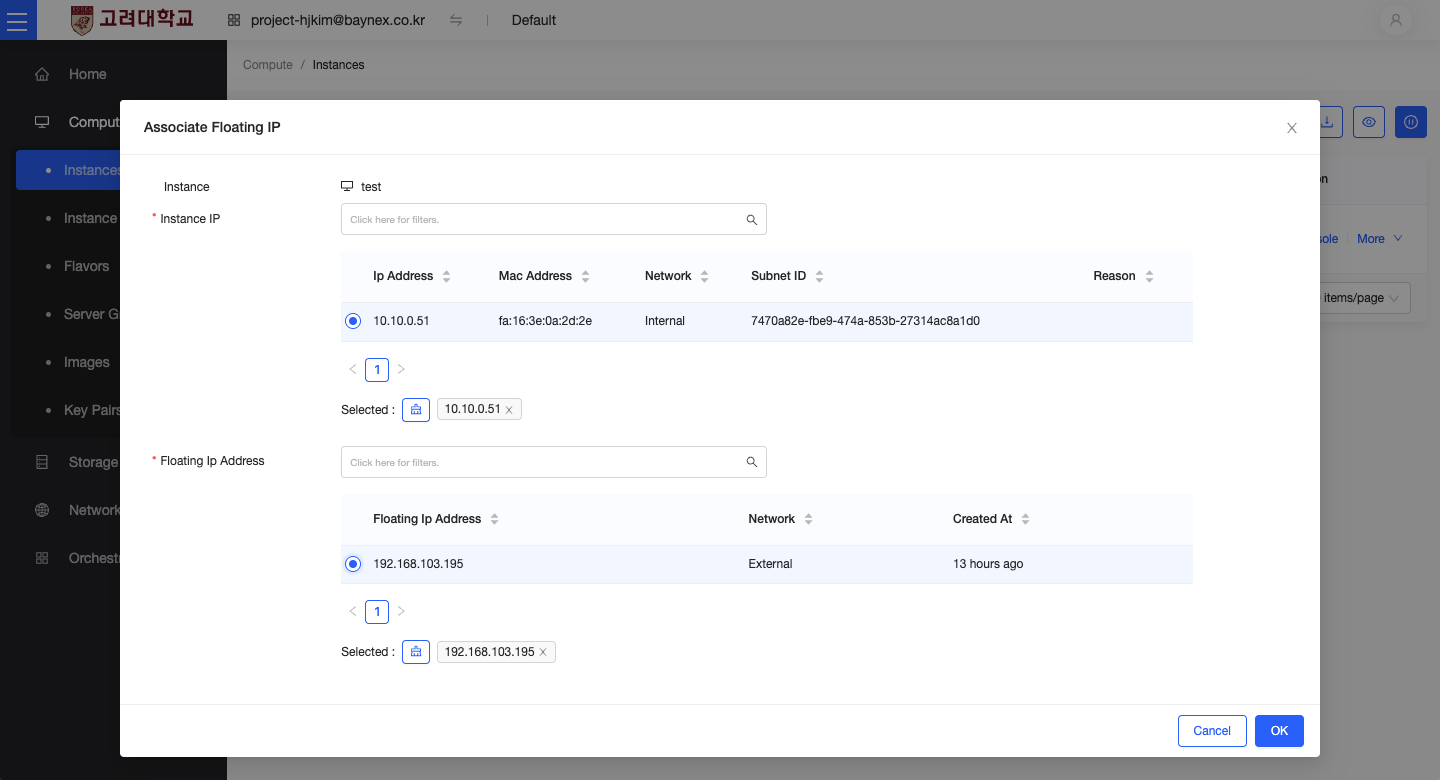Click the project switch arrows icon
The width and height of the screenshot is (1440, 780).
click(456, 20)
